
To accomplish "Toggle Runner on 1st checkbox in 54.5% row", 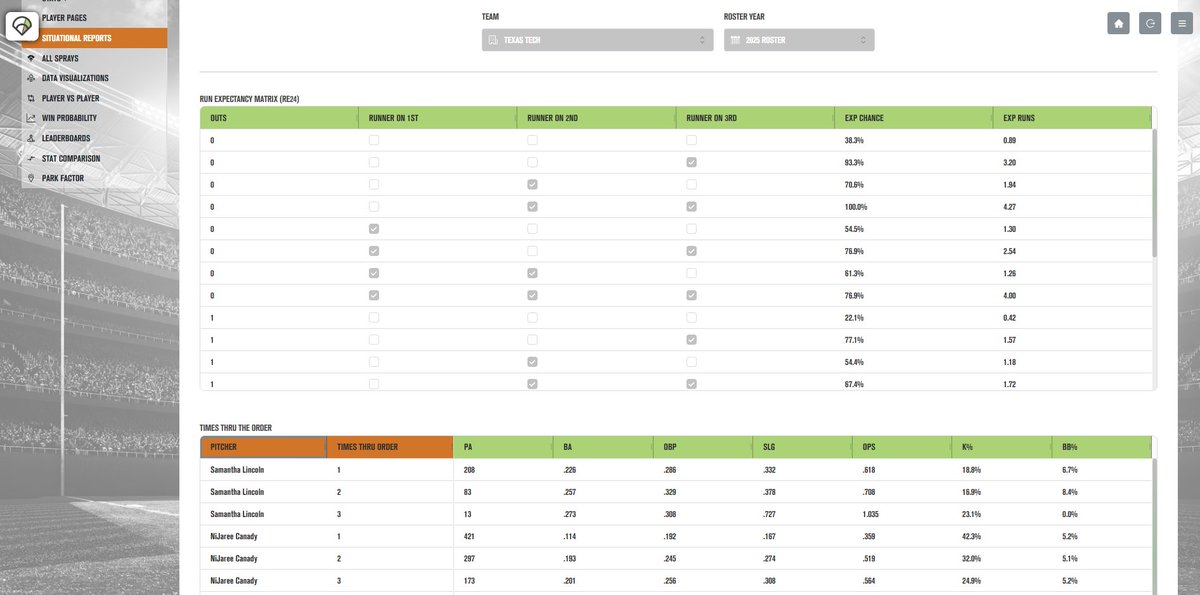I will [x=373, y=228].
